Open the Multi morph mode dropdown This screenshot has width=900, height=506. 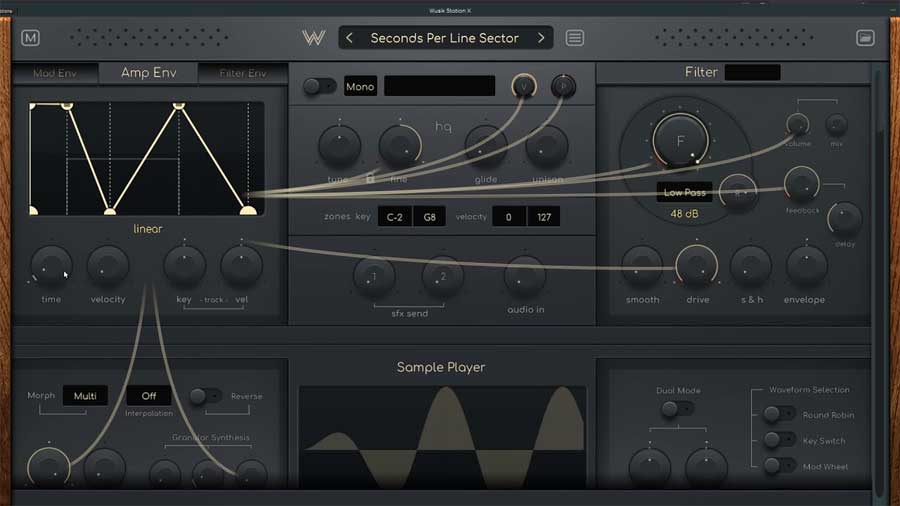click(85, 396)
